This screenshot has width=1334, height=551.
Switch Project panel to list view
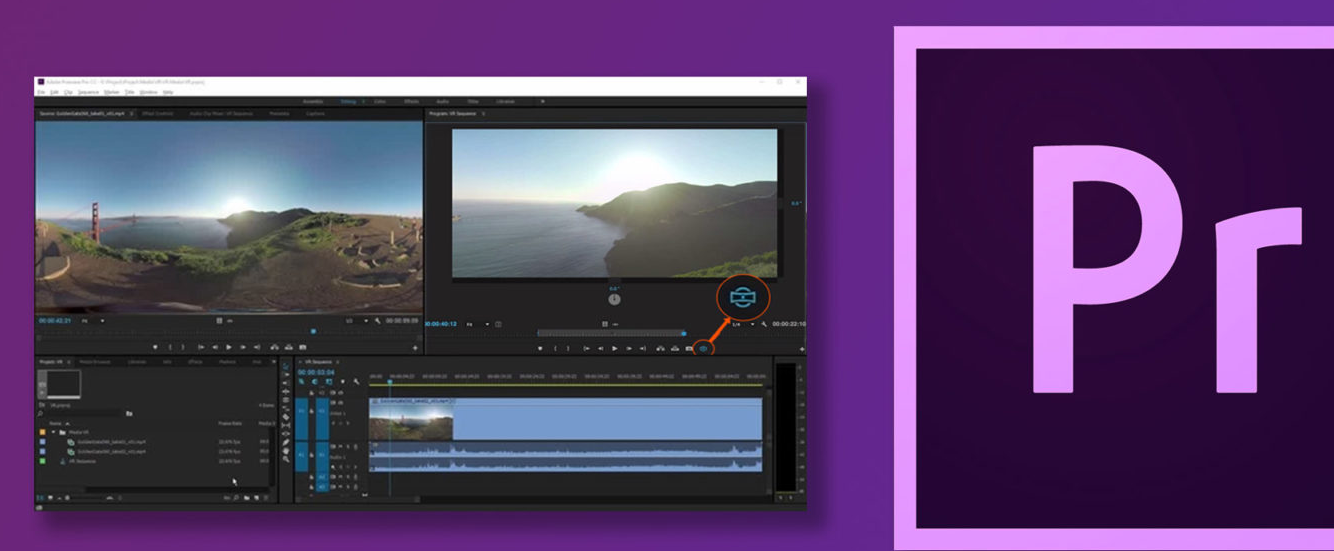click(x=40, y=498)
